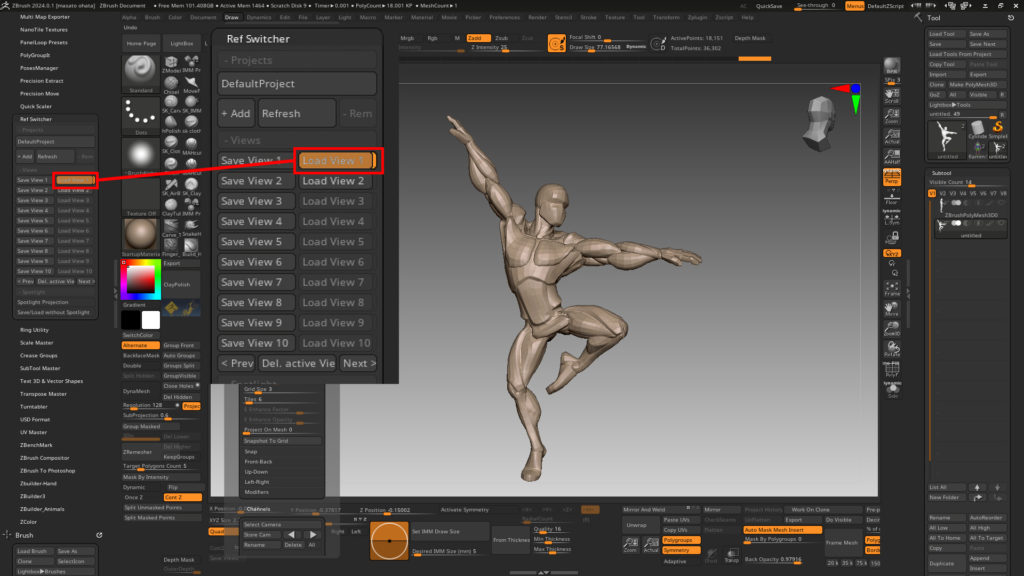
Task: Select the Frame icon in right shelf
Action: pos(892,289)
